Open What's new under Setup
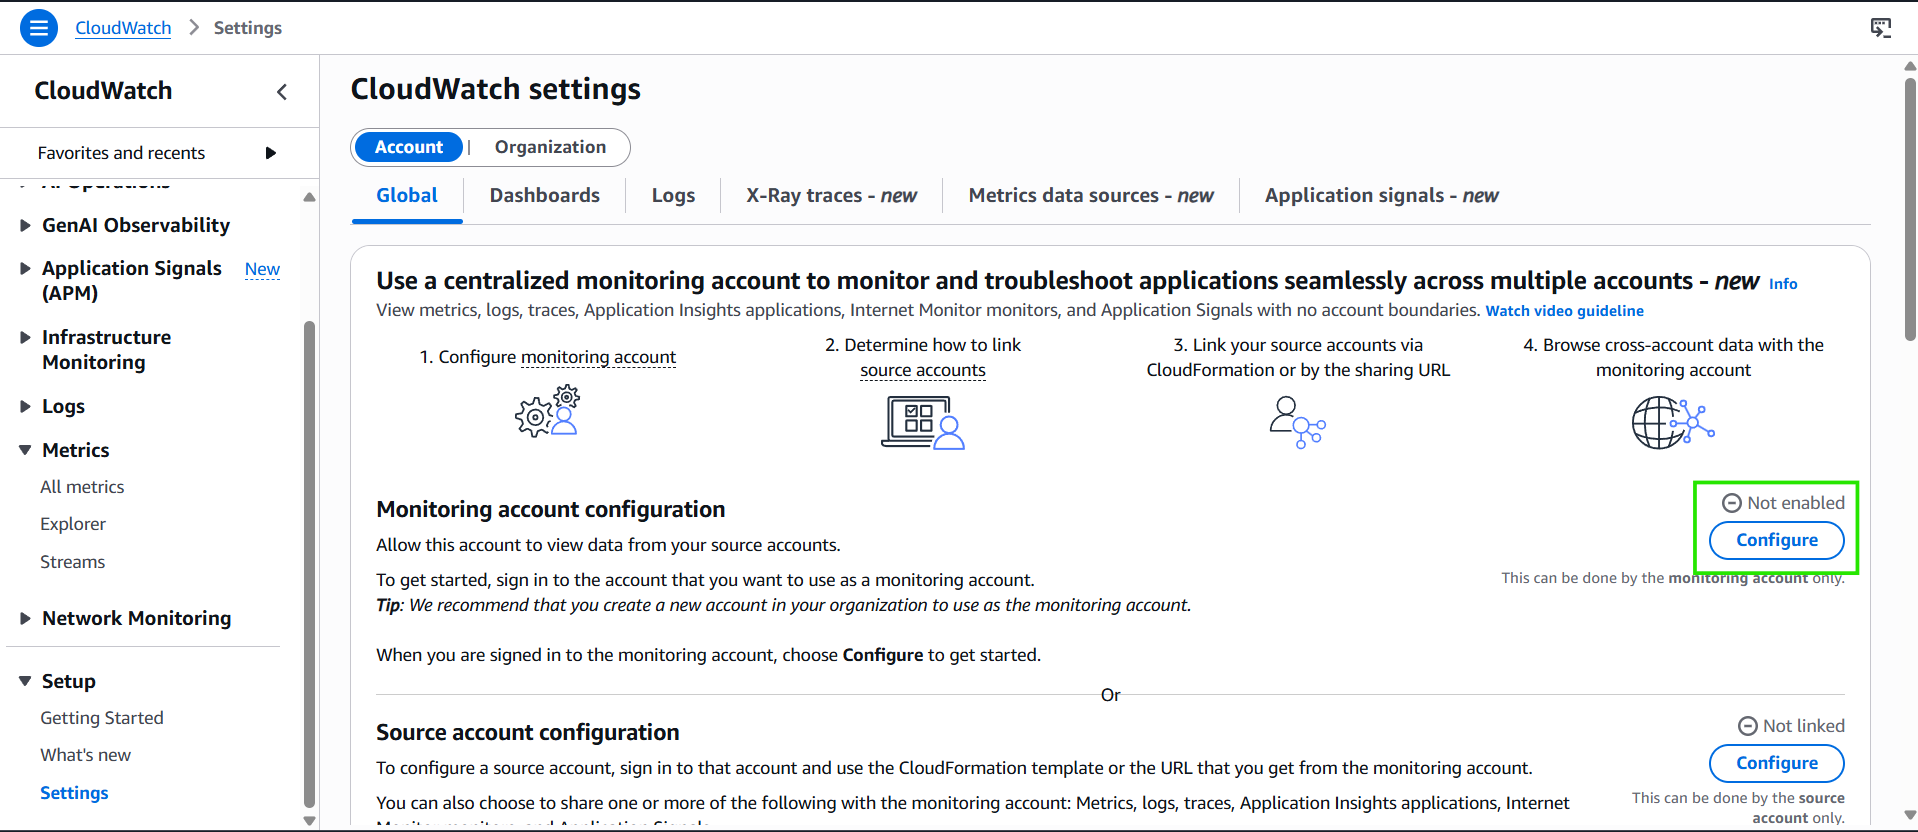Viewport: 1918px width, 832px height. coord(85,755)
